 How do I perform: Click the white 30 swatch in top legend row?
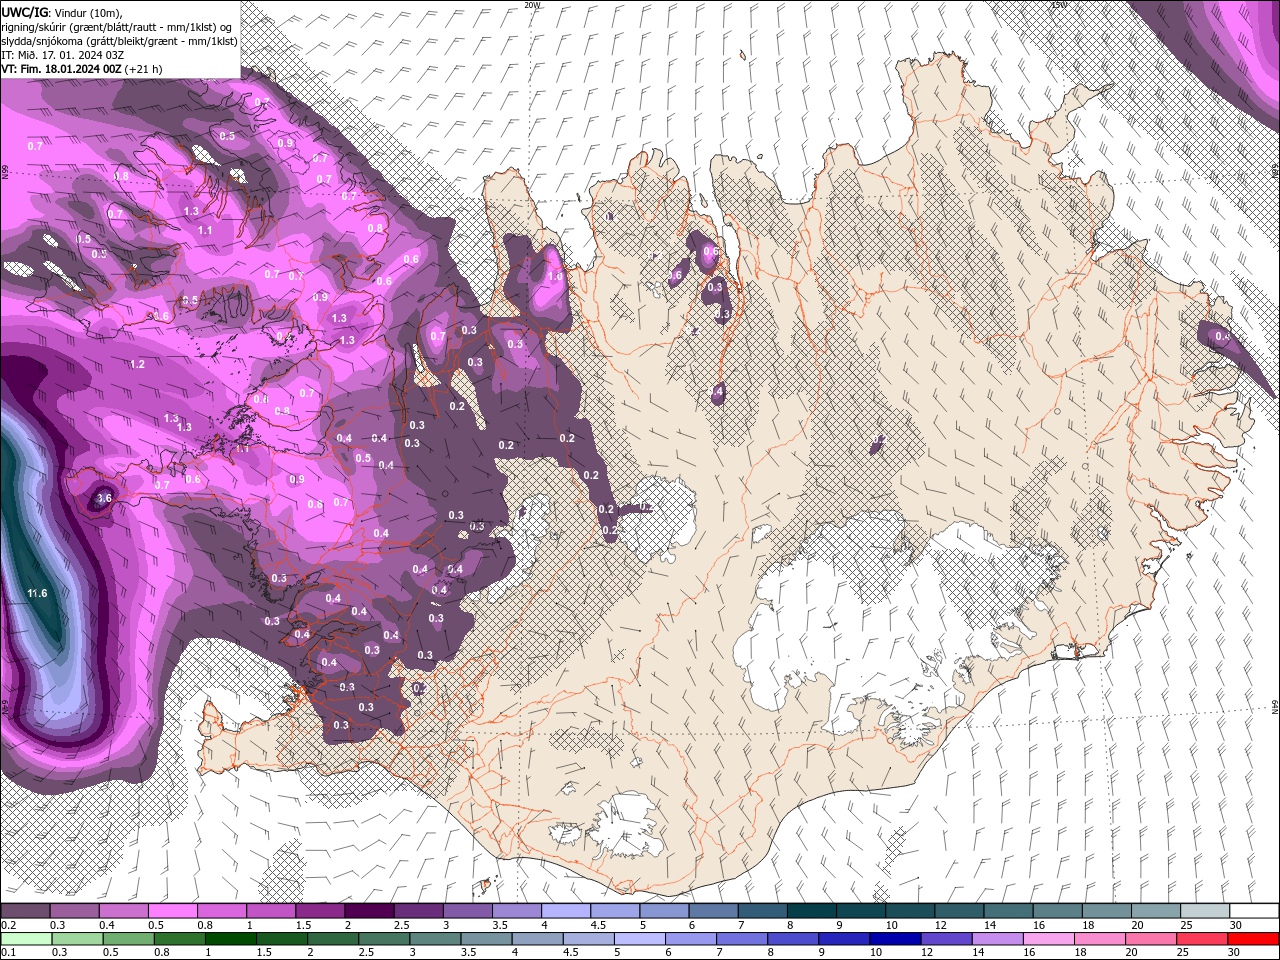click(1254, 911)
